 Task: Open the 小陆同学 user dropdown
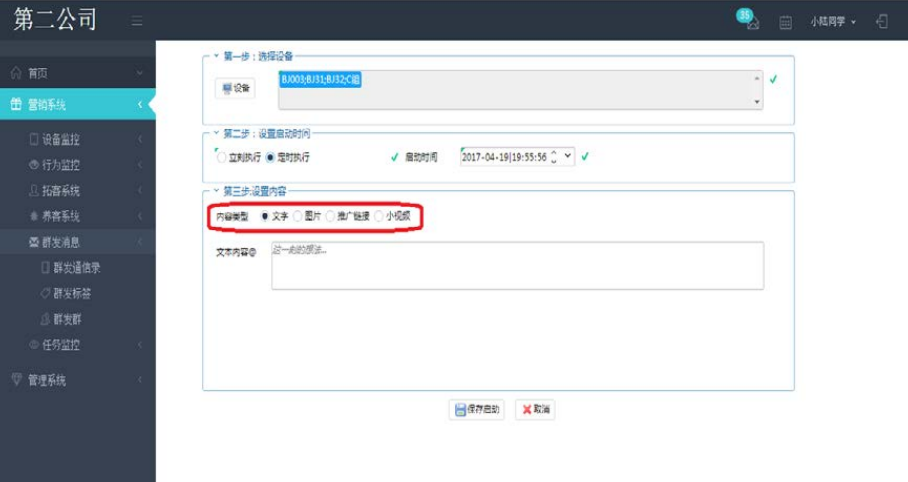tap(833, 21)
